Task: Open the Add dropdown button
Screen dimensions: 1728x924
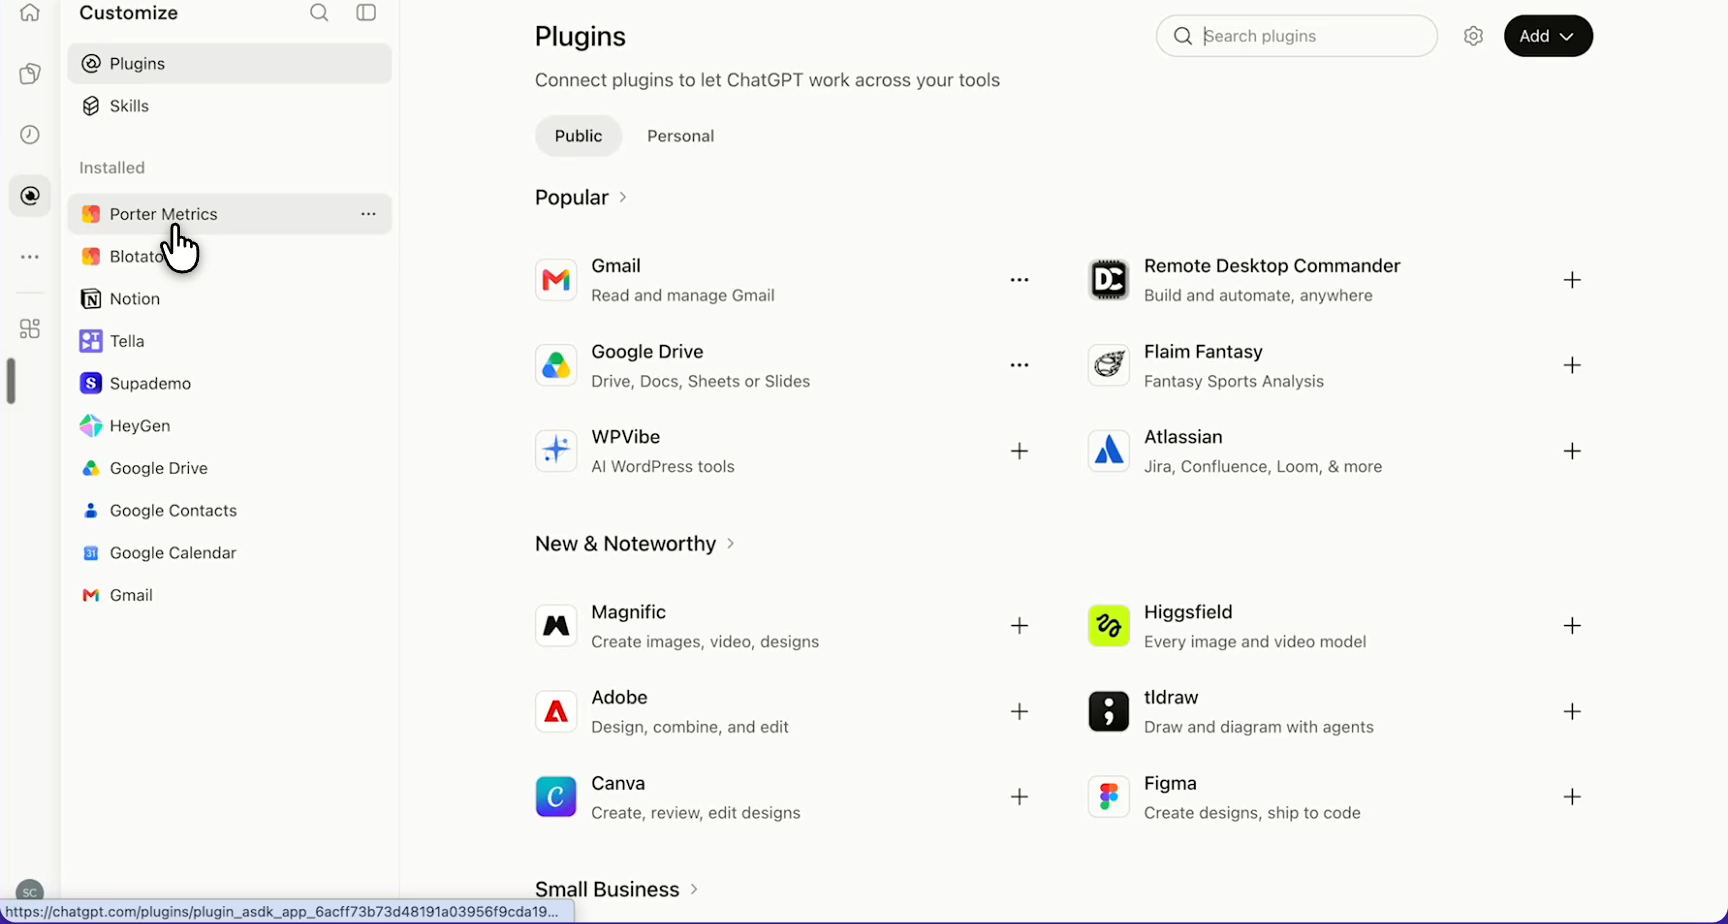Action: pyautogui.click(x=1548, y=36)
